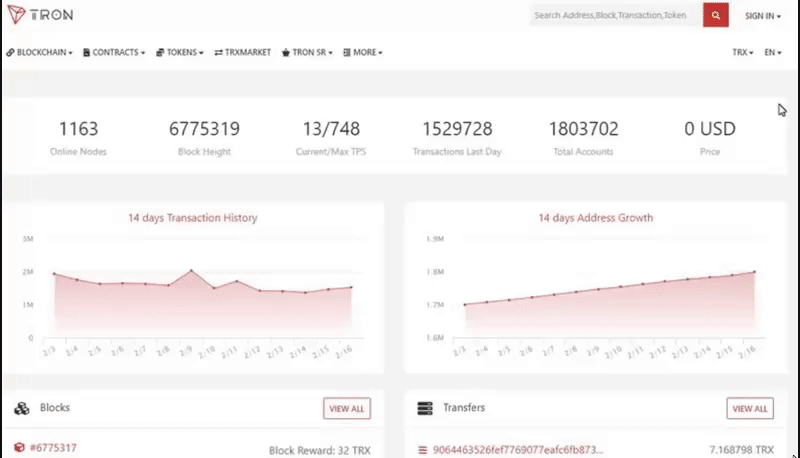Open the TRX currency selector
Viewport: 800px width, 458px height.
[x=742, y=53]
